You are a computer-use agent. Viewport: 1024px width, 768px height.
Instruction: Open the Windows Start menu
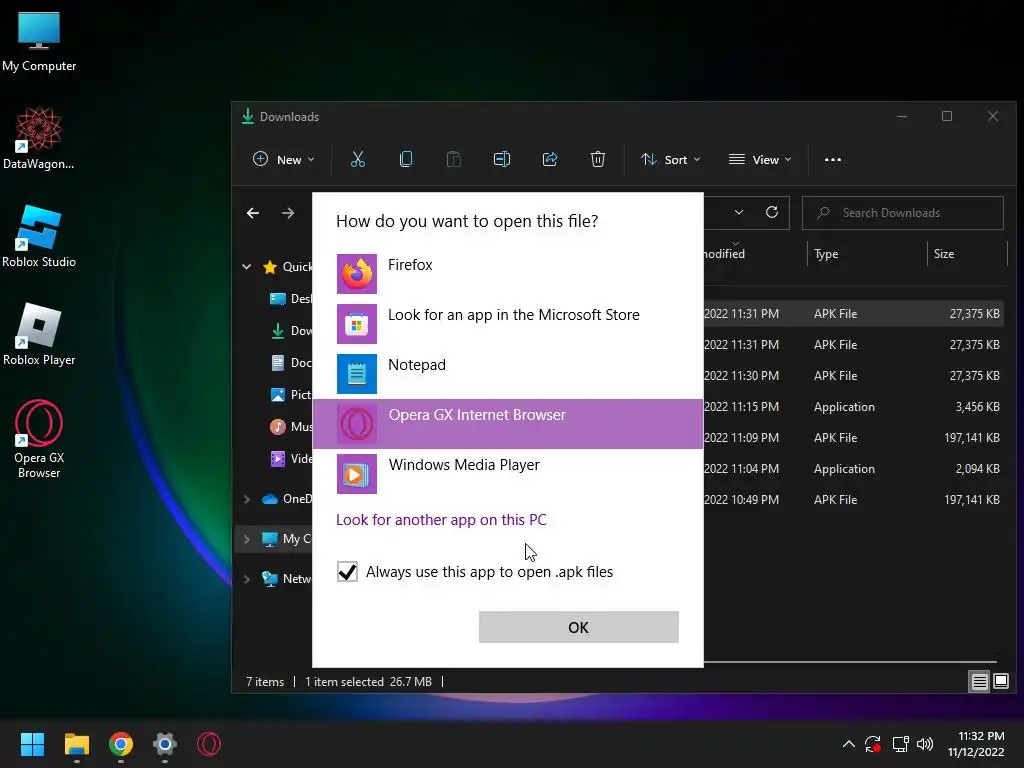pos(32,744)
